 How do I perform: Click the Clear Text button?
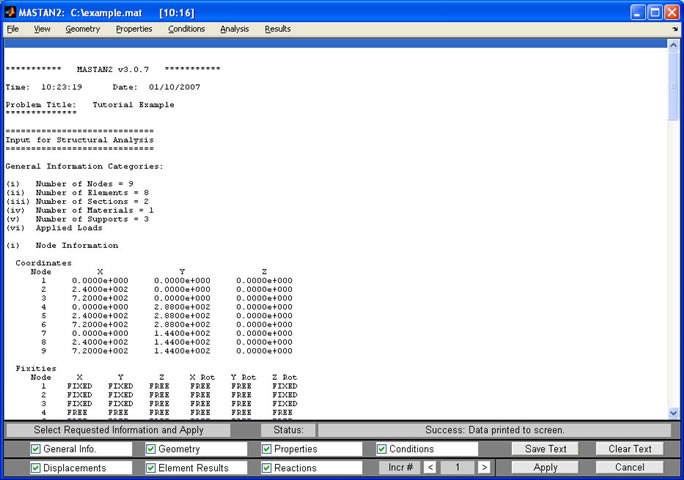(629, 449)
